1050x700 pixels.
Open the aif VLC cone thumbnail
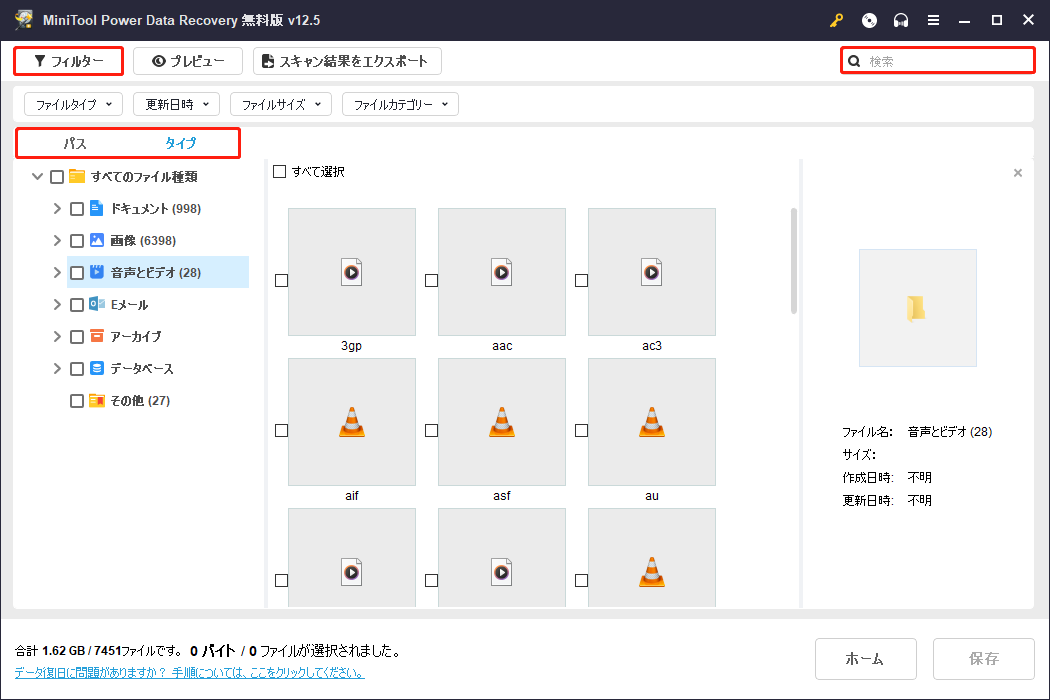[352, 421]
